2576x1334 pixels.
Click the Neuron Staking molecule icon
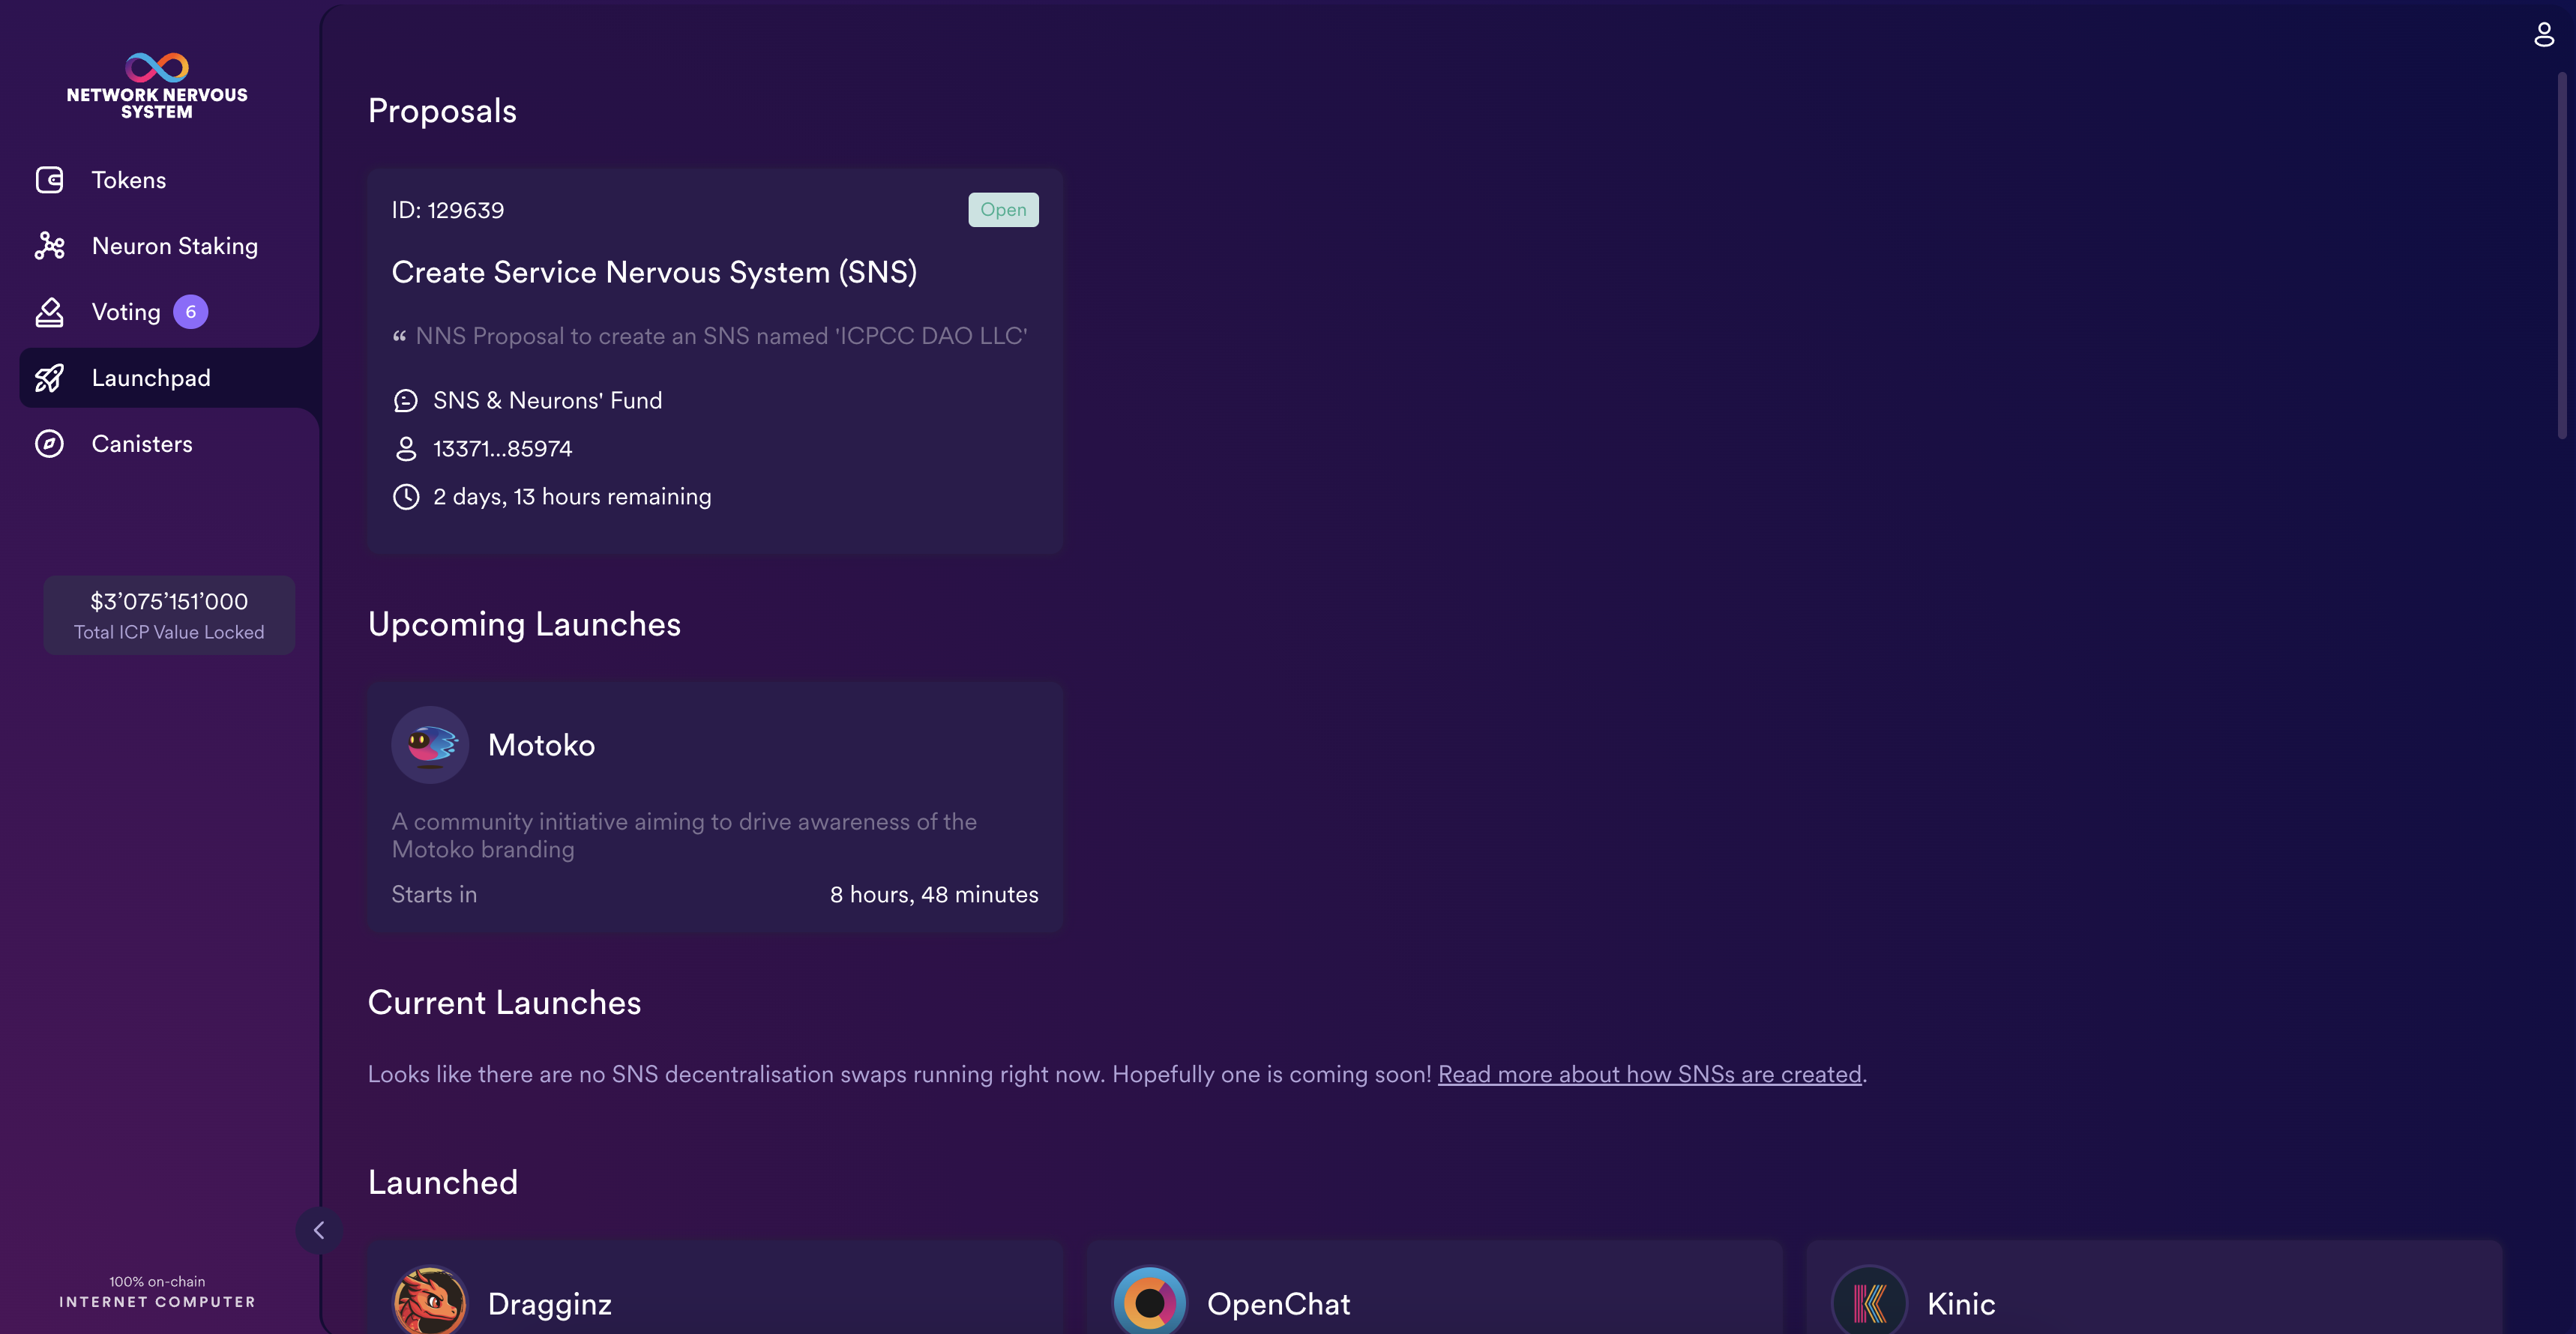coord(49,246)
